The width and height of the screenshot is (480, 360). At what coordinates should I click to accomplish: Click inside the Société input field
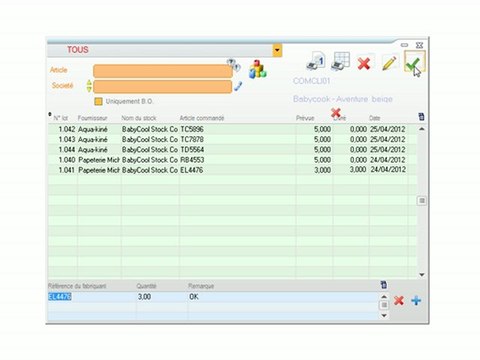pos(163,87)
